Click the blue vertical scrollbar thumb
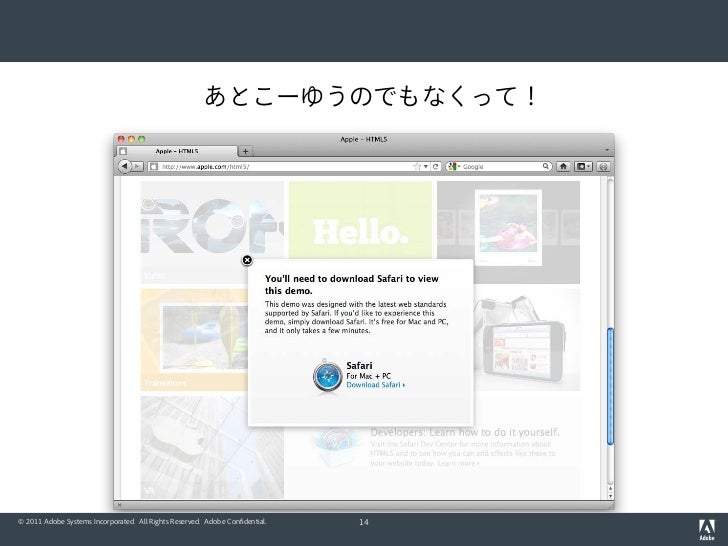 tap(610, 386)
